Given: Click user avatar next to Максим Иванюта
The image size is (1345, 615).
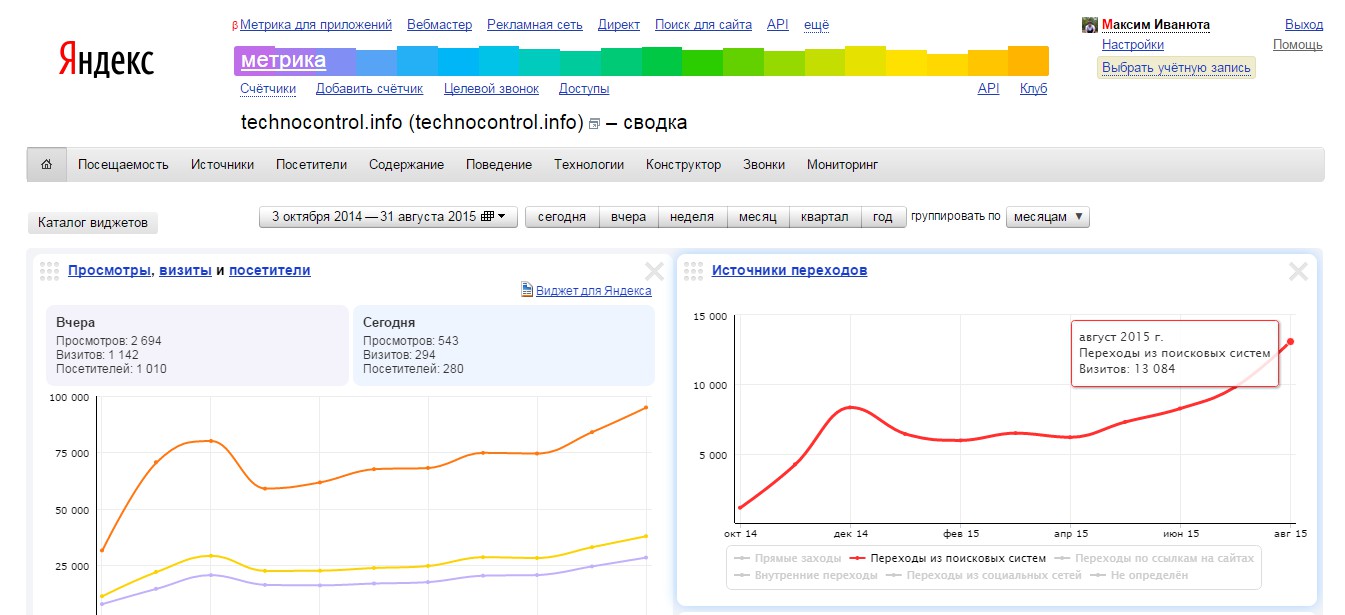Looking at the screenshot, I should pos(1090,25).
